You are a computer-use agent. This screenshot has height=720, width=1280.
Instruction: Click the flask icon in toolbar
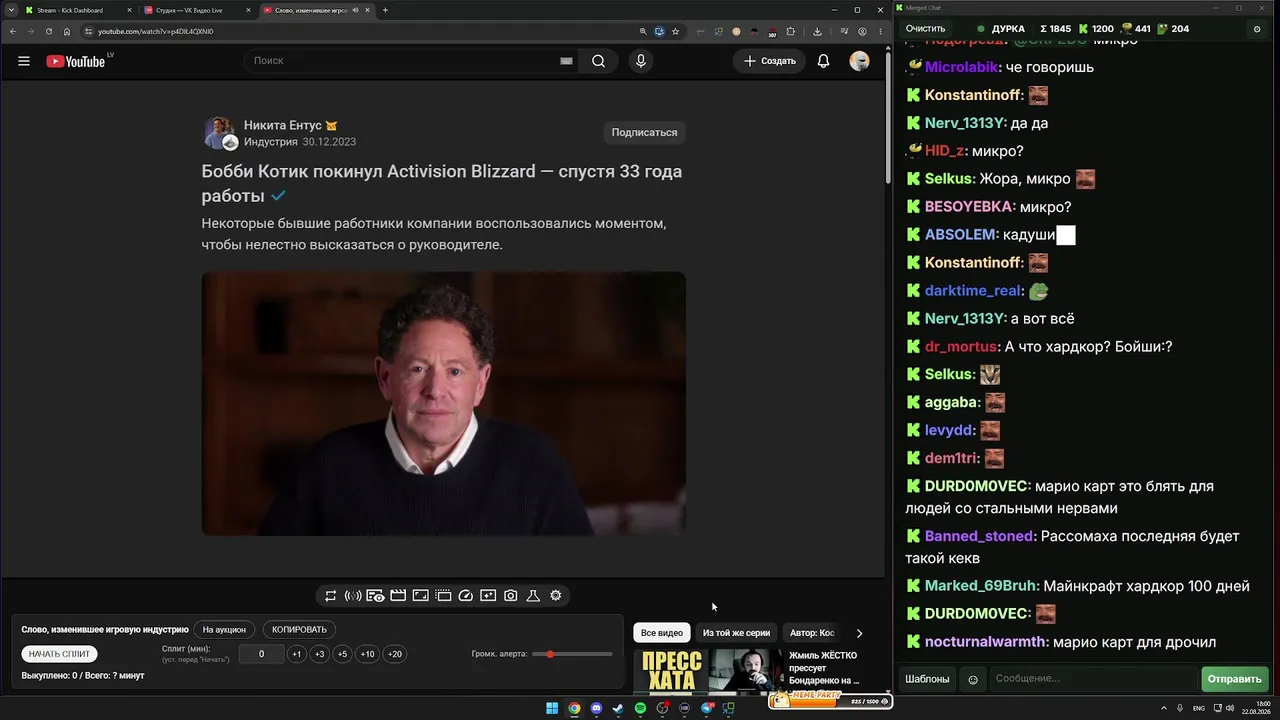click(x=533, y=596)
